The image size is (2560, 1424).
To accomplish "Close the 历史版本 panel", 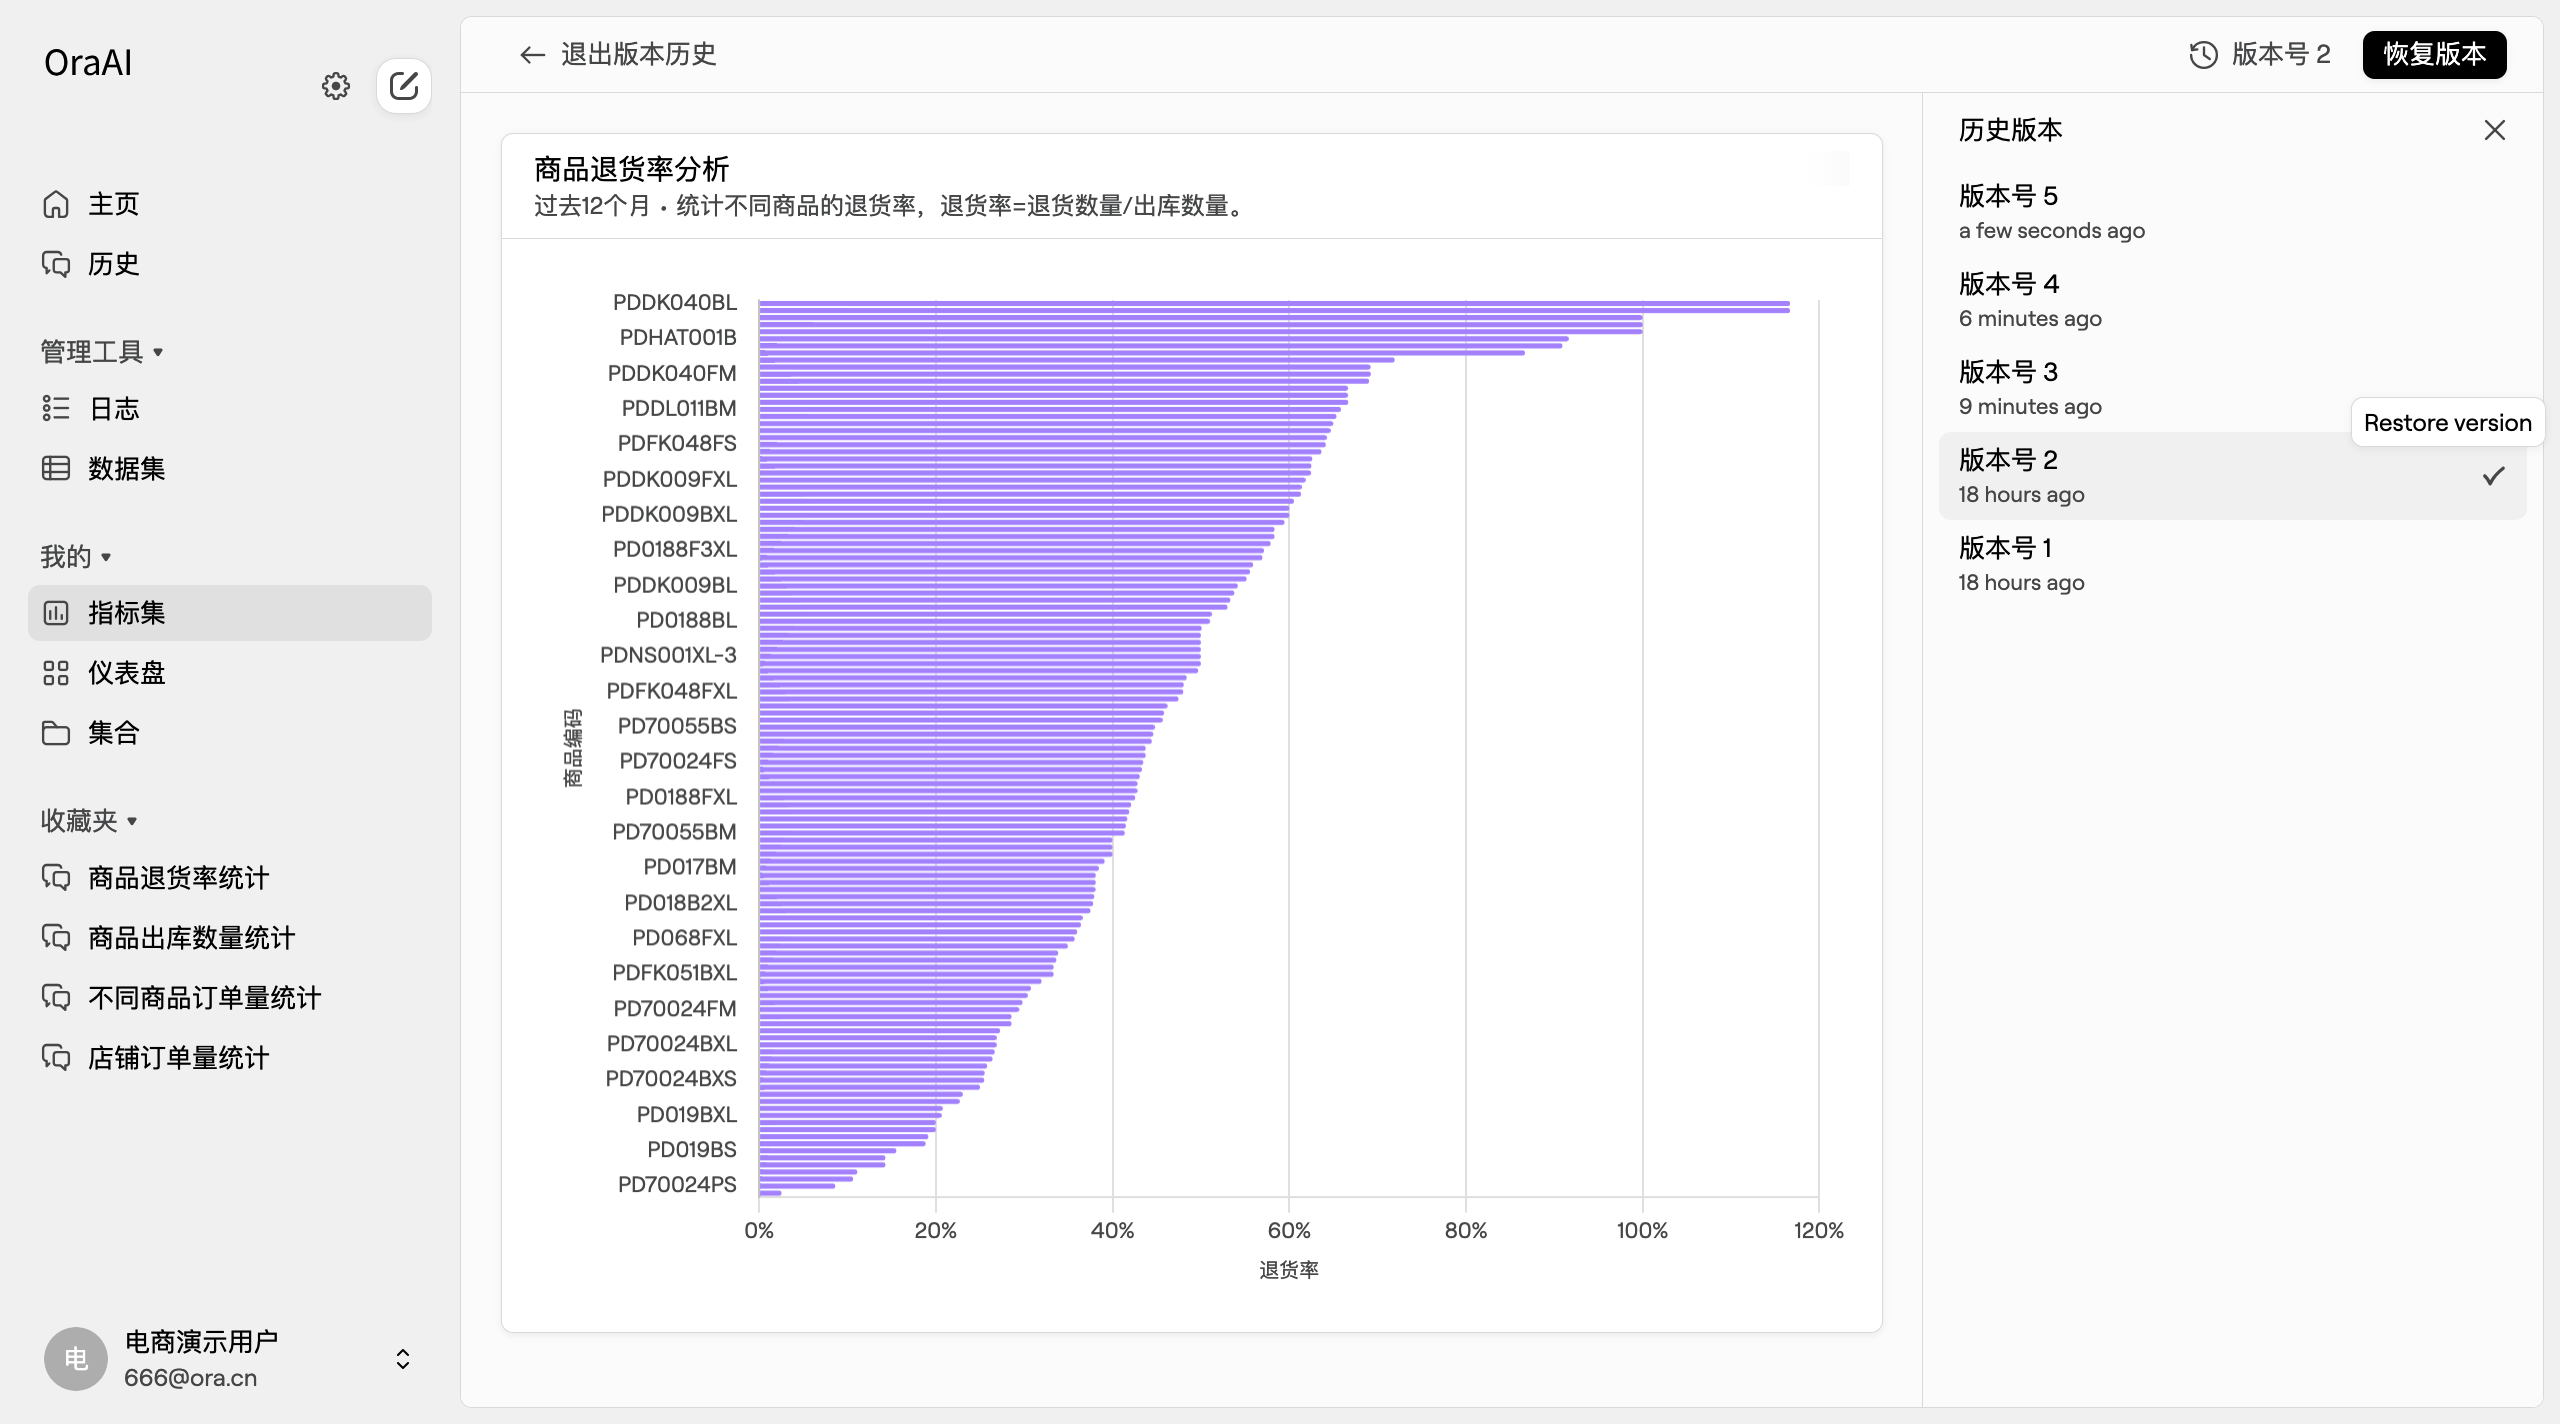I will tap(2494, 130).
